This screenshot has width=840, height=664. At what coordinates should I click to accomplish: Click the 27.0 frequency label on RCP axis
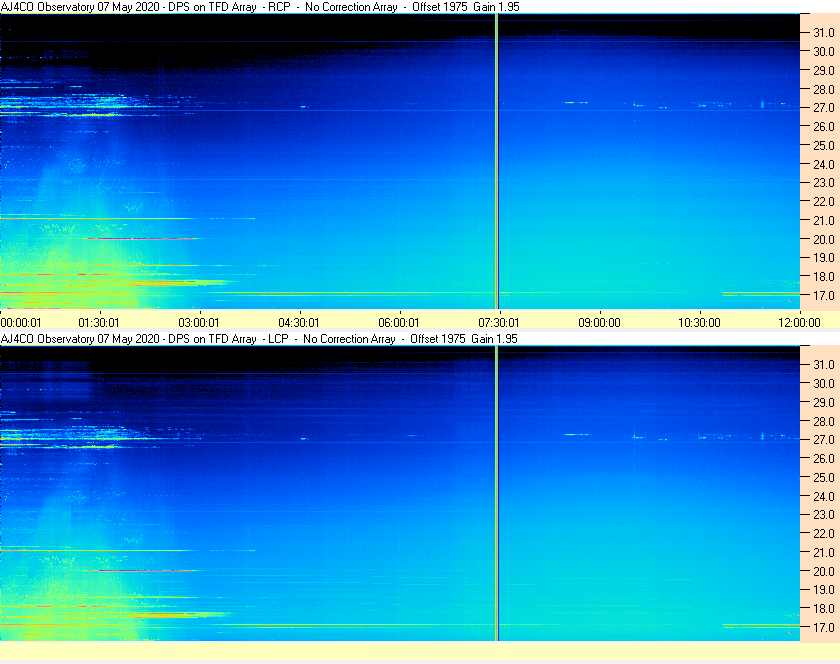(824, 108)
